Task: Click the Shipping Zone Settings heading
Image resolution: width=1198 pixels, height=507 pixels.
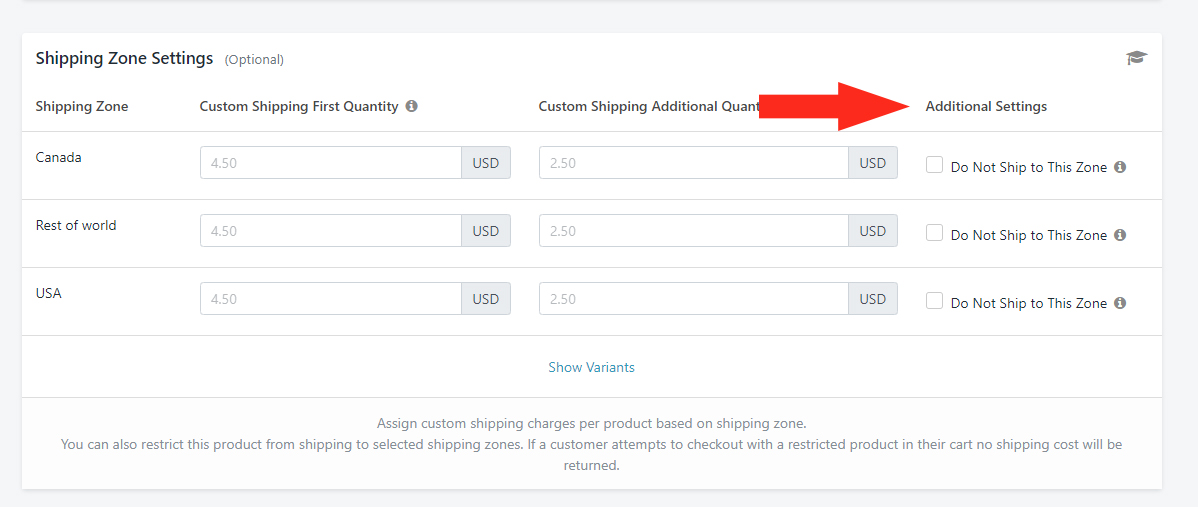Action: [x=124, y=58]
